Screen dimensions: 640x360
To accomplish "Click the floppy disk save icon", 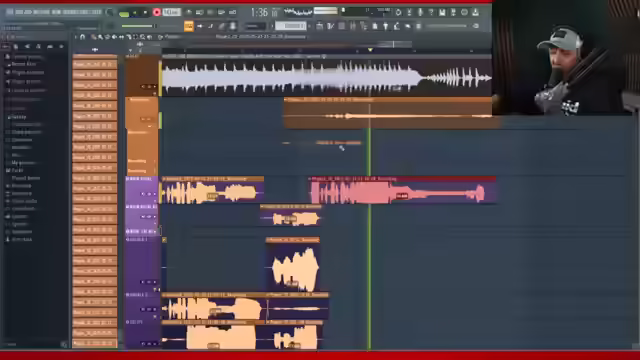I will point(442,12).
